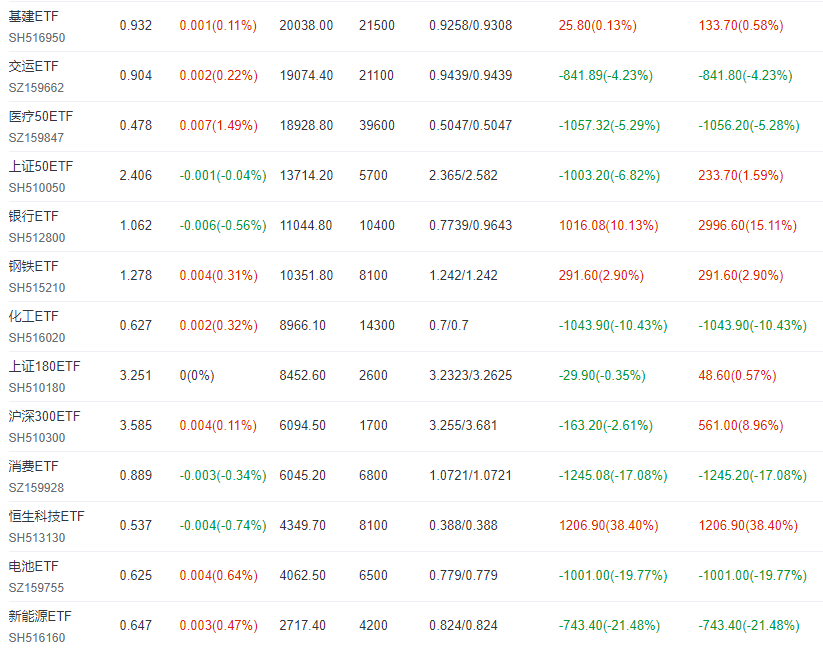The height and width of the screenshot is (651, 823).
Task: Open the 沪深300ETF fund name
Action: click(x=45, y=416)
